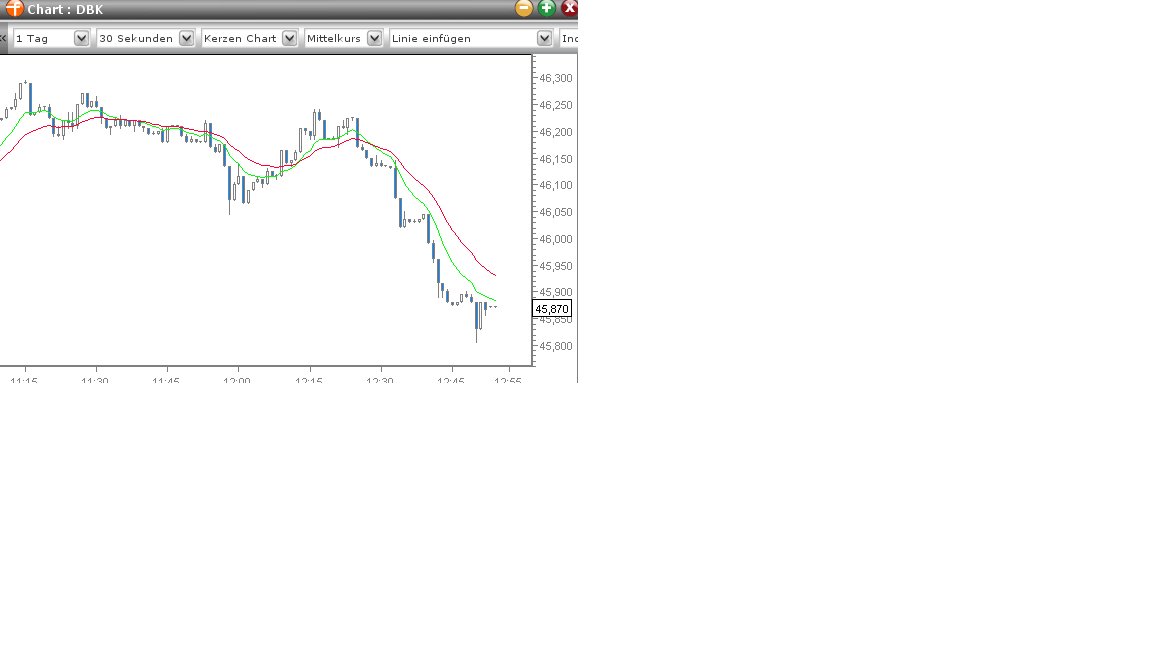1152x648 pixels.
Task: Open a new chart via the green plus icon
Action: coord(547,8)
